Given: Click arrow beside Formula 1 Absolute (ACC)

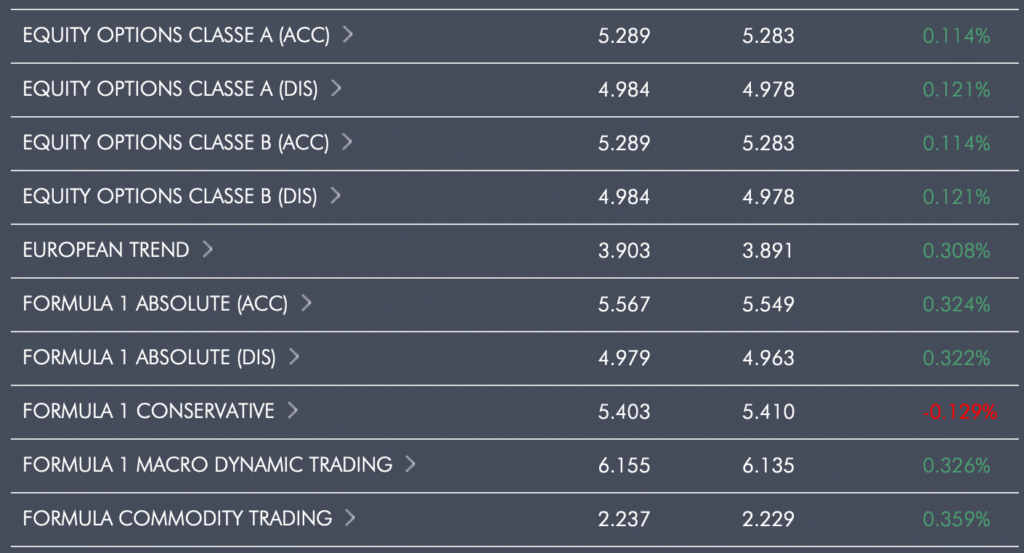Looking at the screenshot, I should click(x=306, y=302).
